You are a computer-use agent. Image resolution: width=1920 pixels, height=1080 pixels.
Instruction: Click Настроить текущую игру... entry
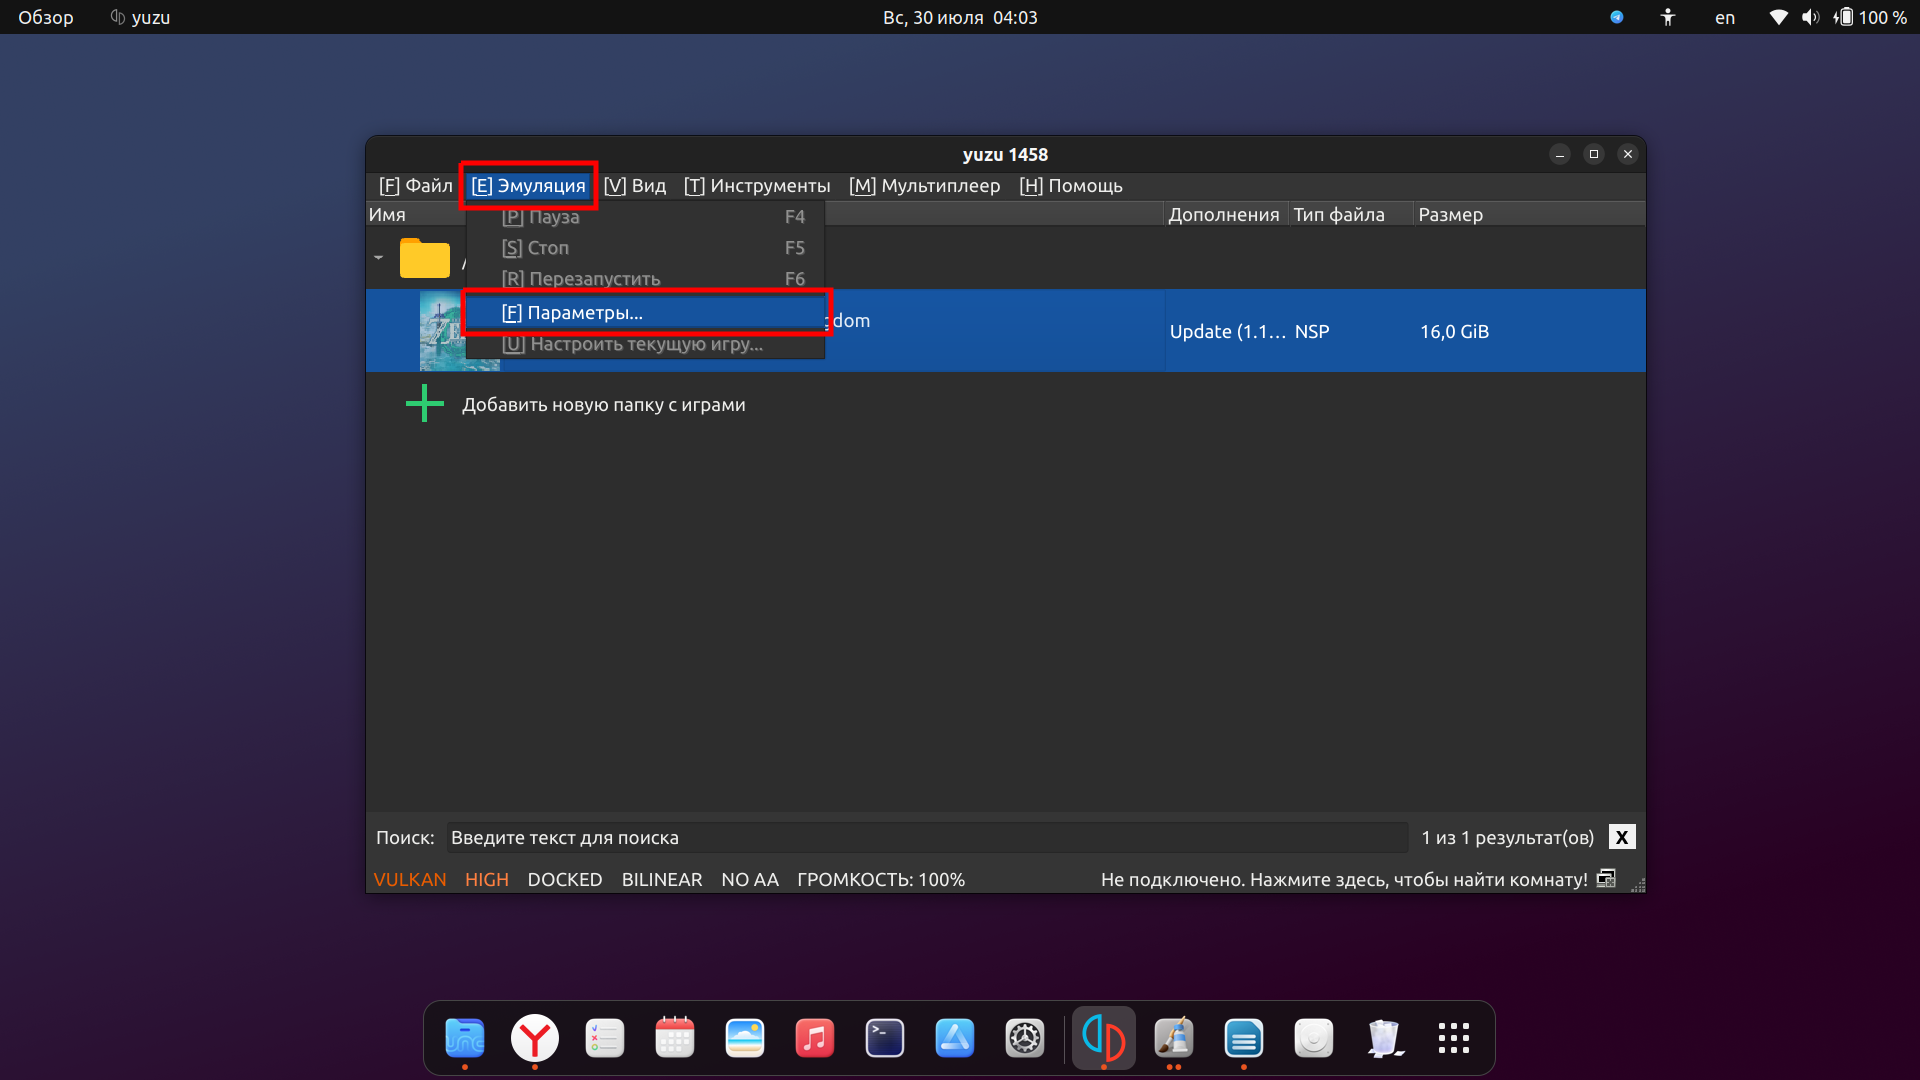click(646, 344)
